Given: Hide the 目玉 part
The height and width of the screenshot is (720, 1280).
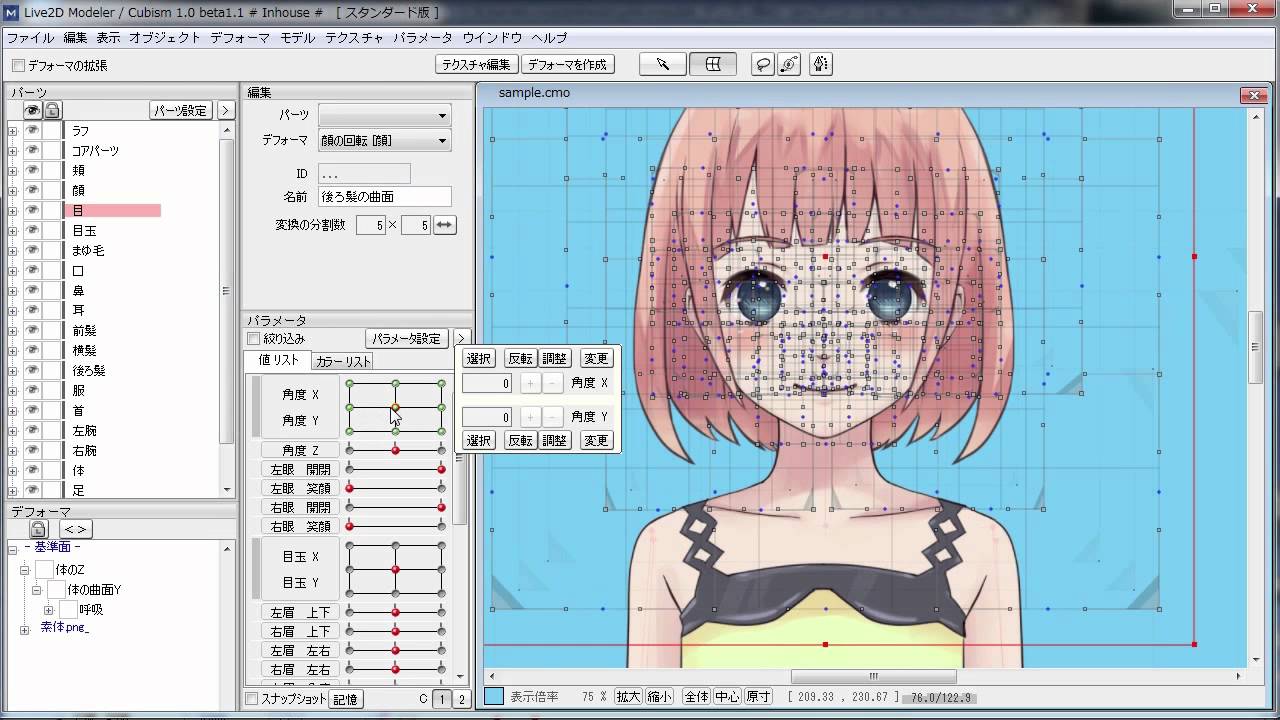Looking at the screenshot, I should tap(32, 230).
